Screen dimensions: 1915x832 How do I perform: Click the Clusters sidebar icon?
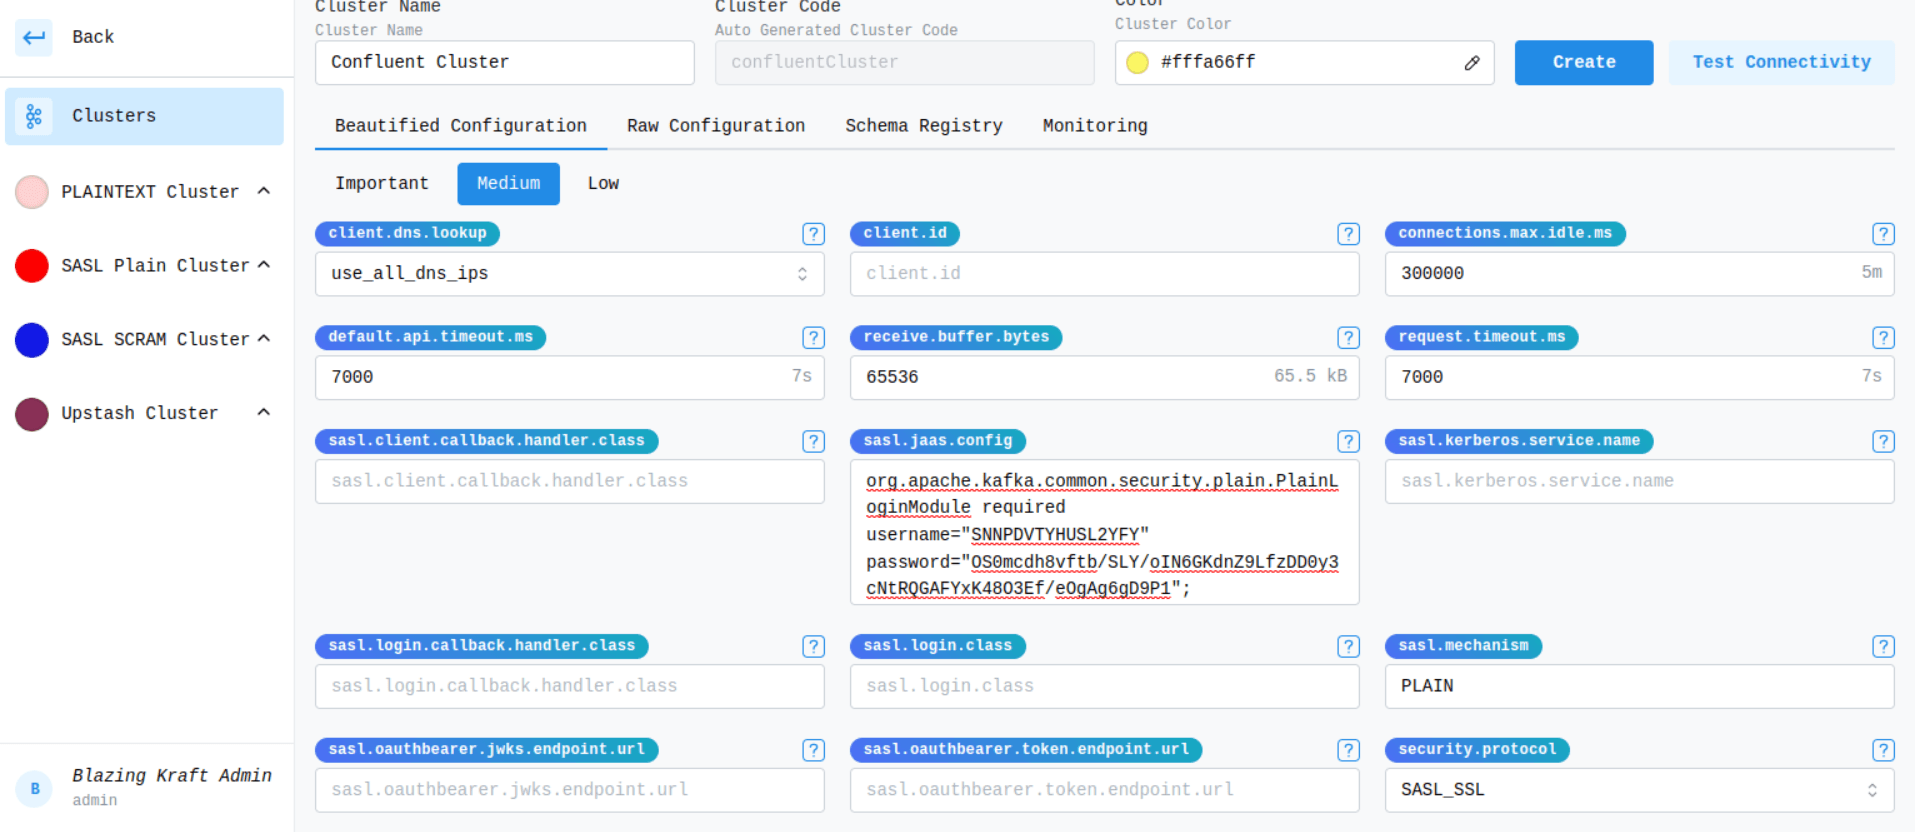pos(34,116)
